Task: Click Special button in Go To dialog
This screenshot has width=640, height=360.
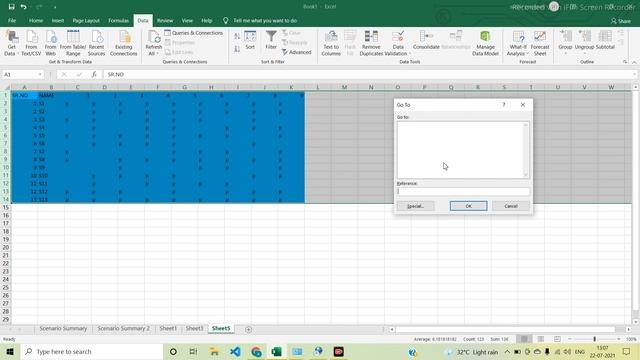Action: (416, 206)
